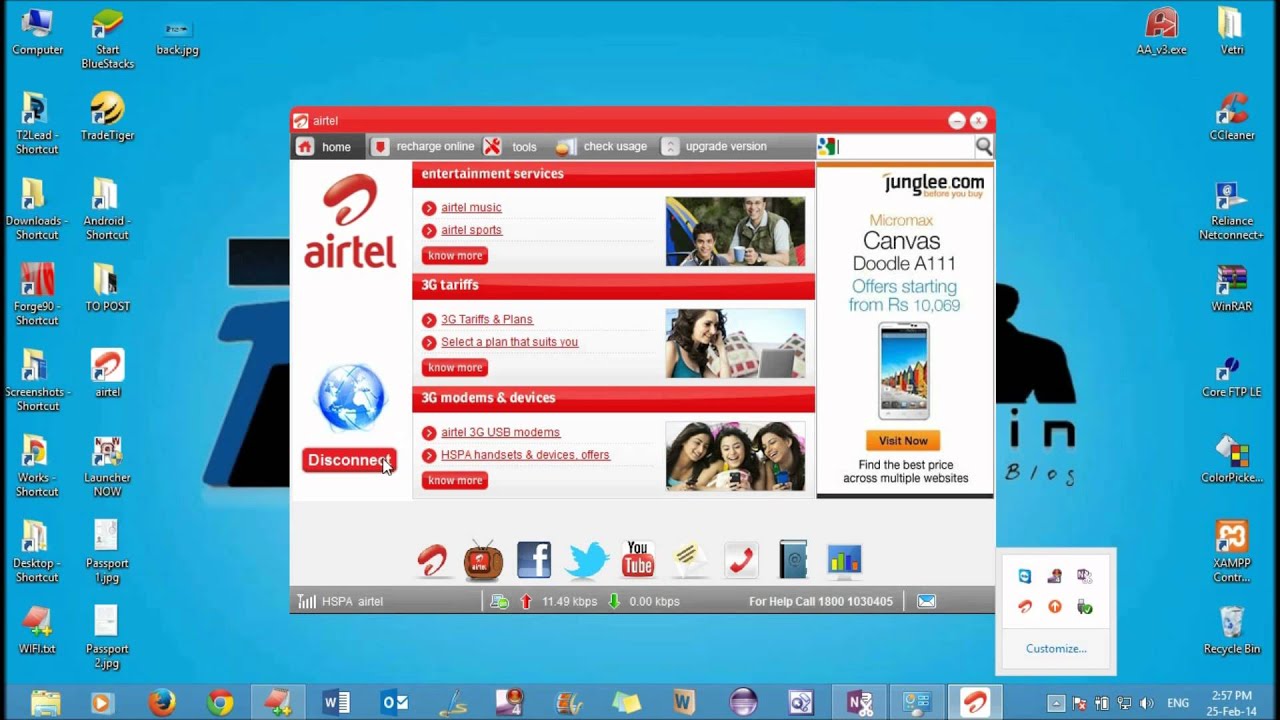
Task: Click the blue globe connection icon
Action: [x=350, y=398]
